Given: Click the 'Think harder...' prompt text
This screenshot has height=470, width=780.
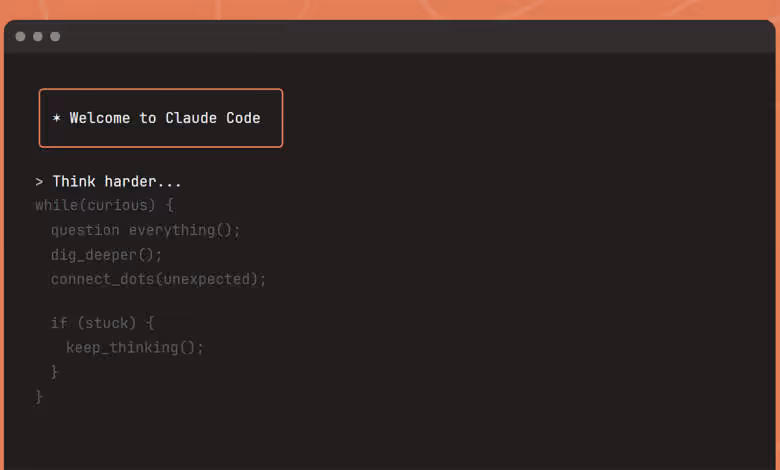Looking at the screenshot, I should [117, 182].
